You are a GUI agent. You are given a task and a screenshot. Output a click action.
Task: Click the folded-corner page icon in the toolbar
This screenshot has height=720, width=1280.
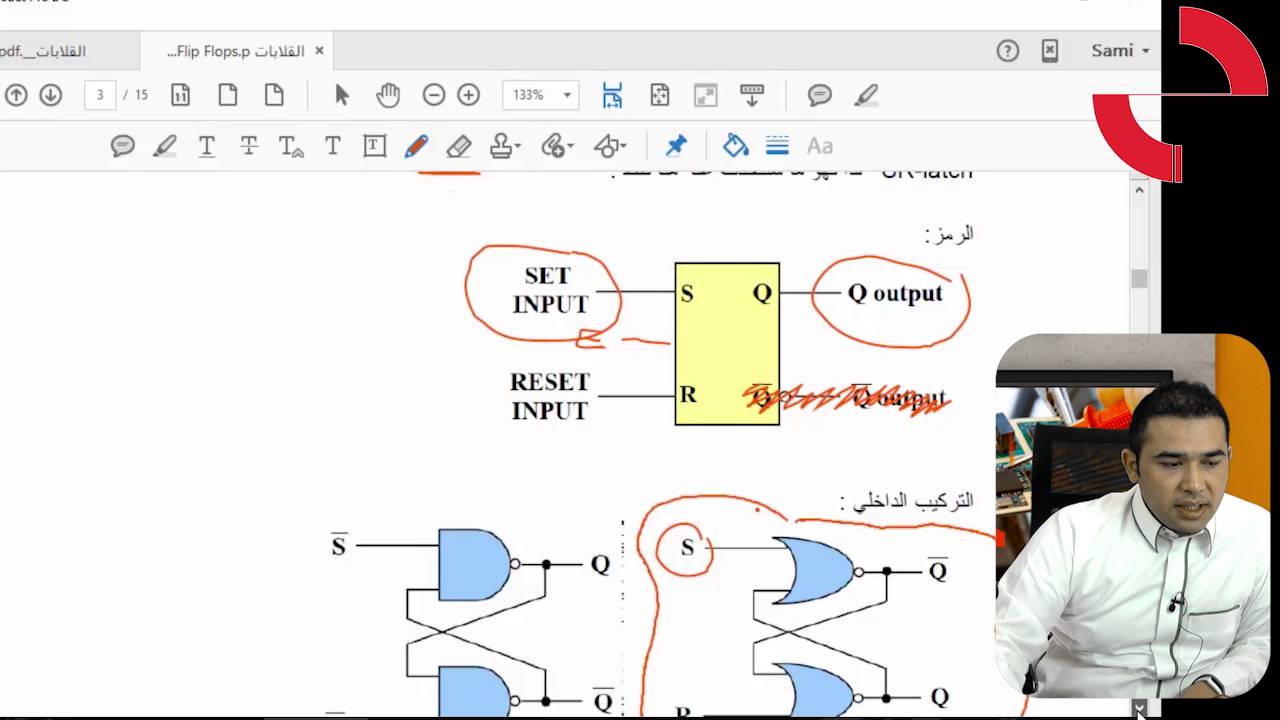[274, 95]
